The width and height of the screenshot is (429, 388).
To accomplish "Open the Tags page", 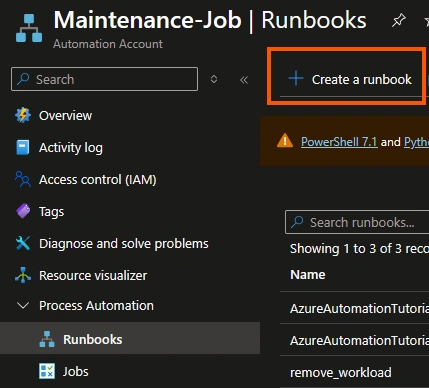I will pos(51,212).
